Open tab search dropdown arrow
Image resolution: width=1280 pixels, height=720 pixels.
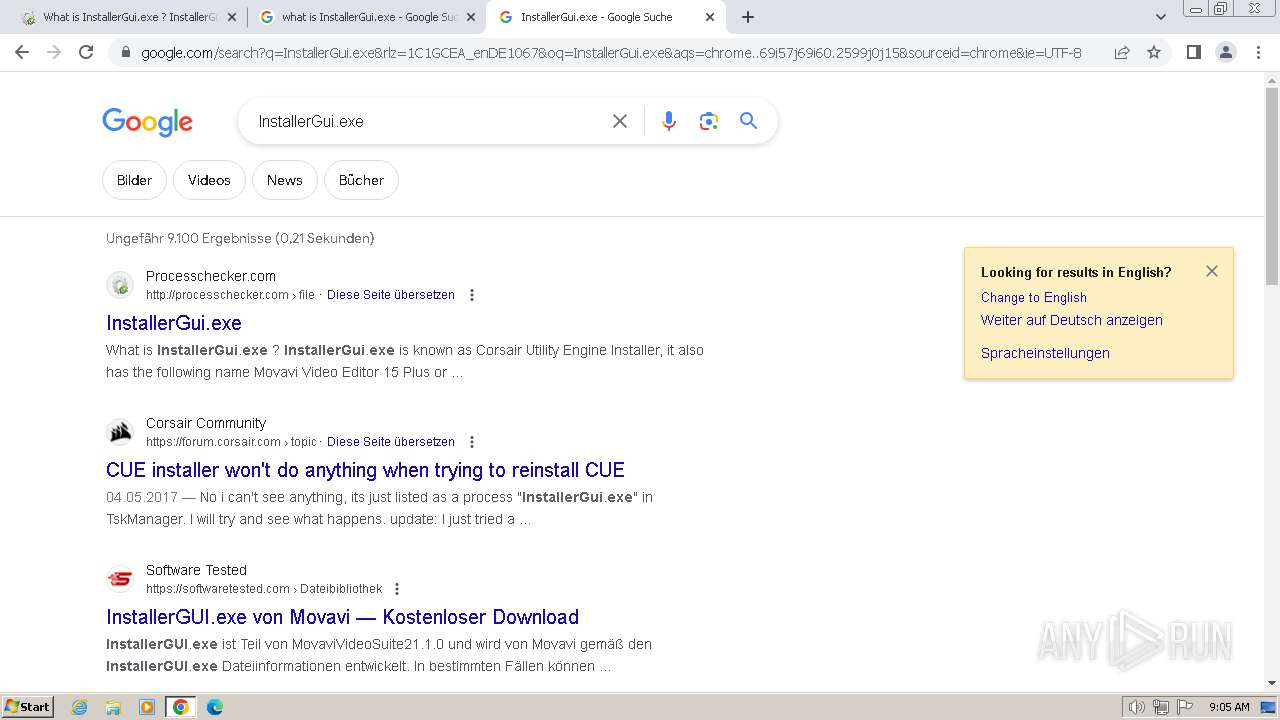click(x=1160, y=17)
